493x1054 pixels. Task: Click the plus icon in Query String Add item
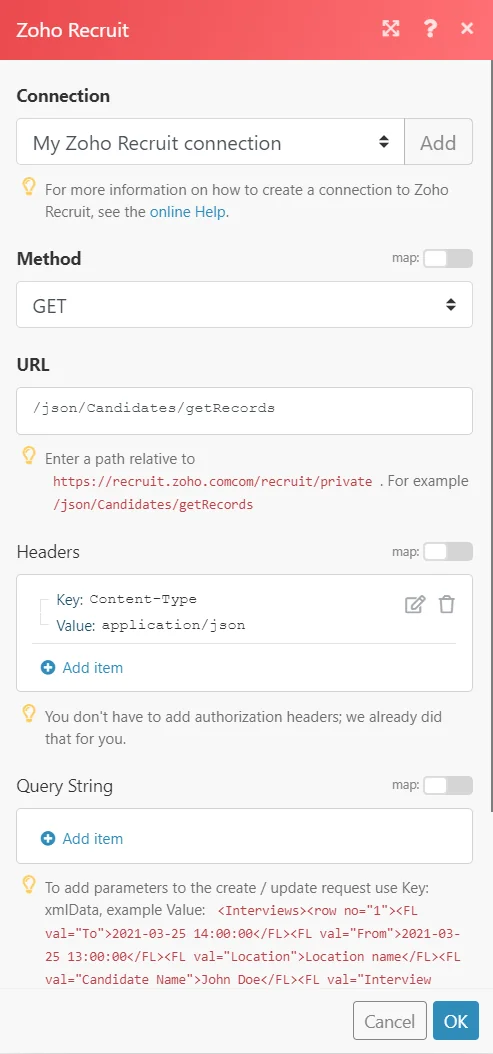[48, 839]
